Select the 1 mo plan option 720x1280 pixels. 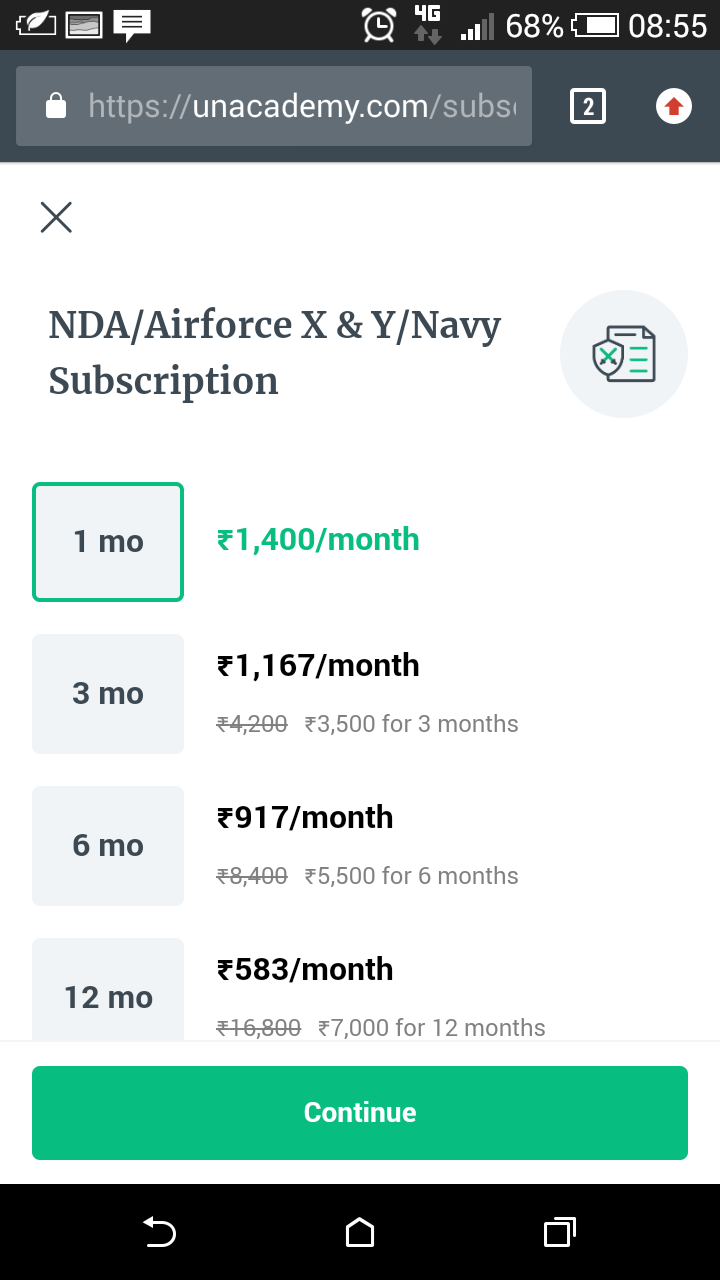108,542
